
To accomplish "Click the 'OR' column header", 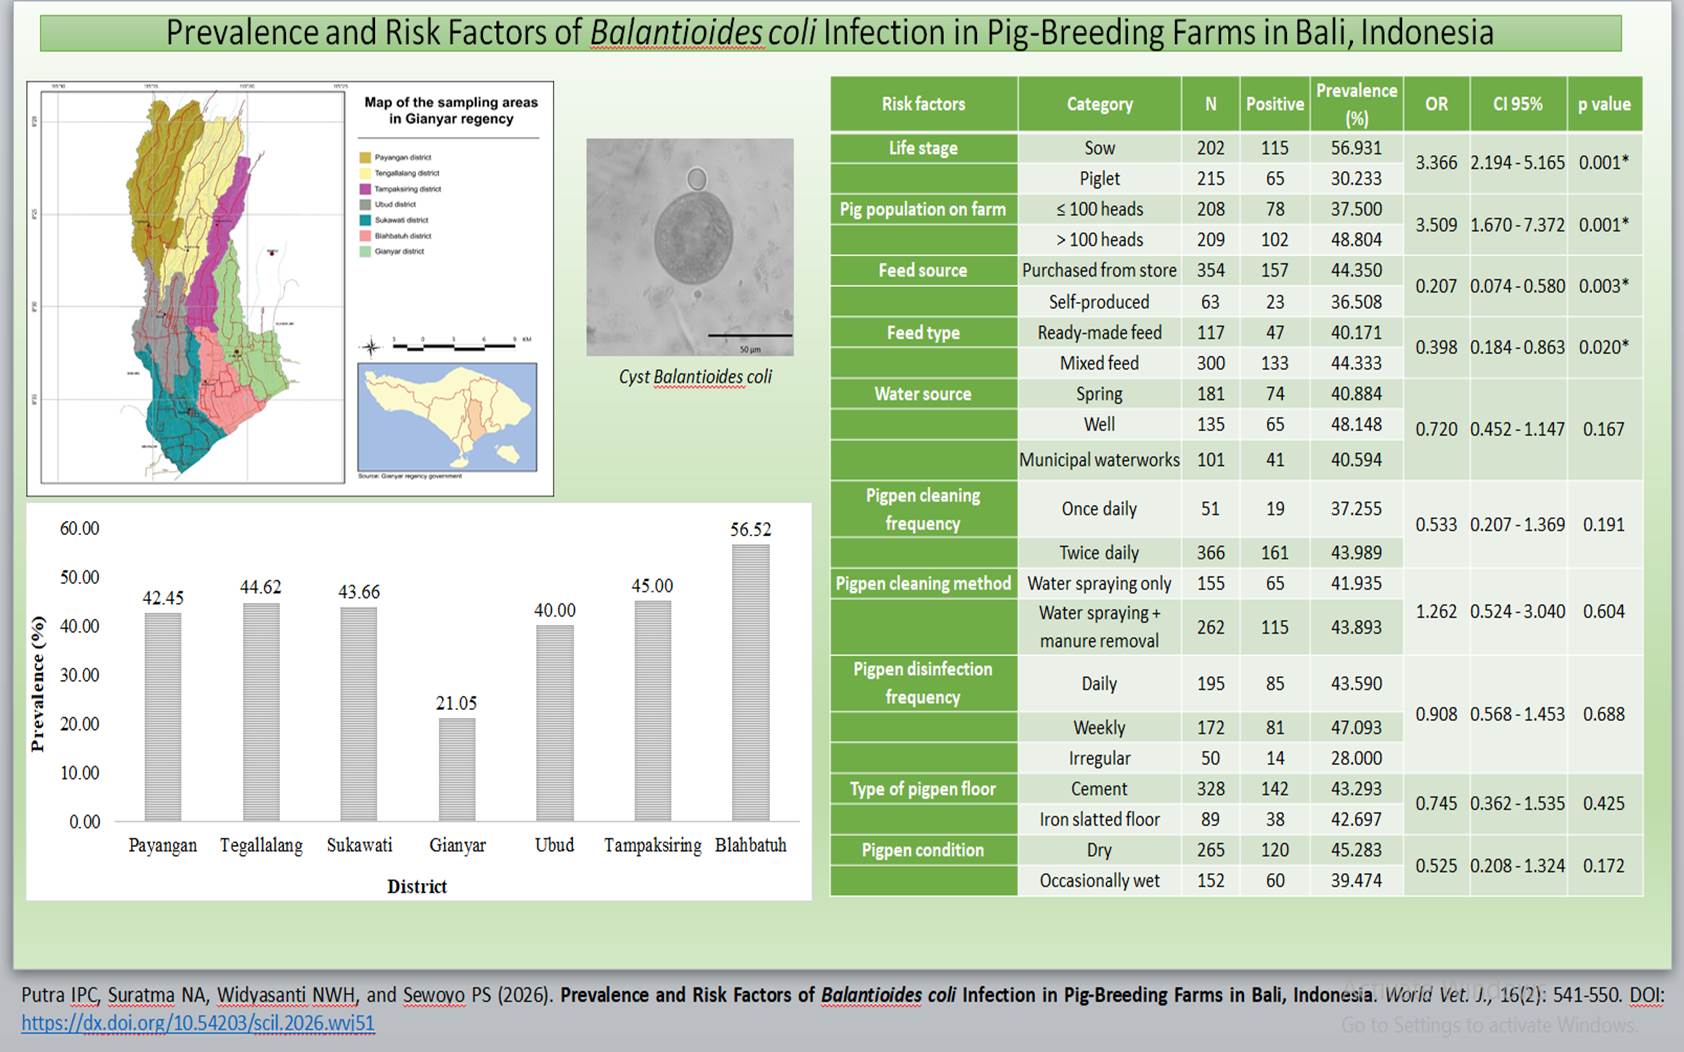I will tap(1436, 104).
